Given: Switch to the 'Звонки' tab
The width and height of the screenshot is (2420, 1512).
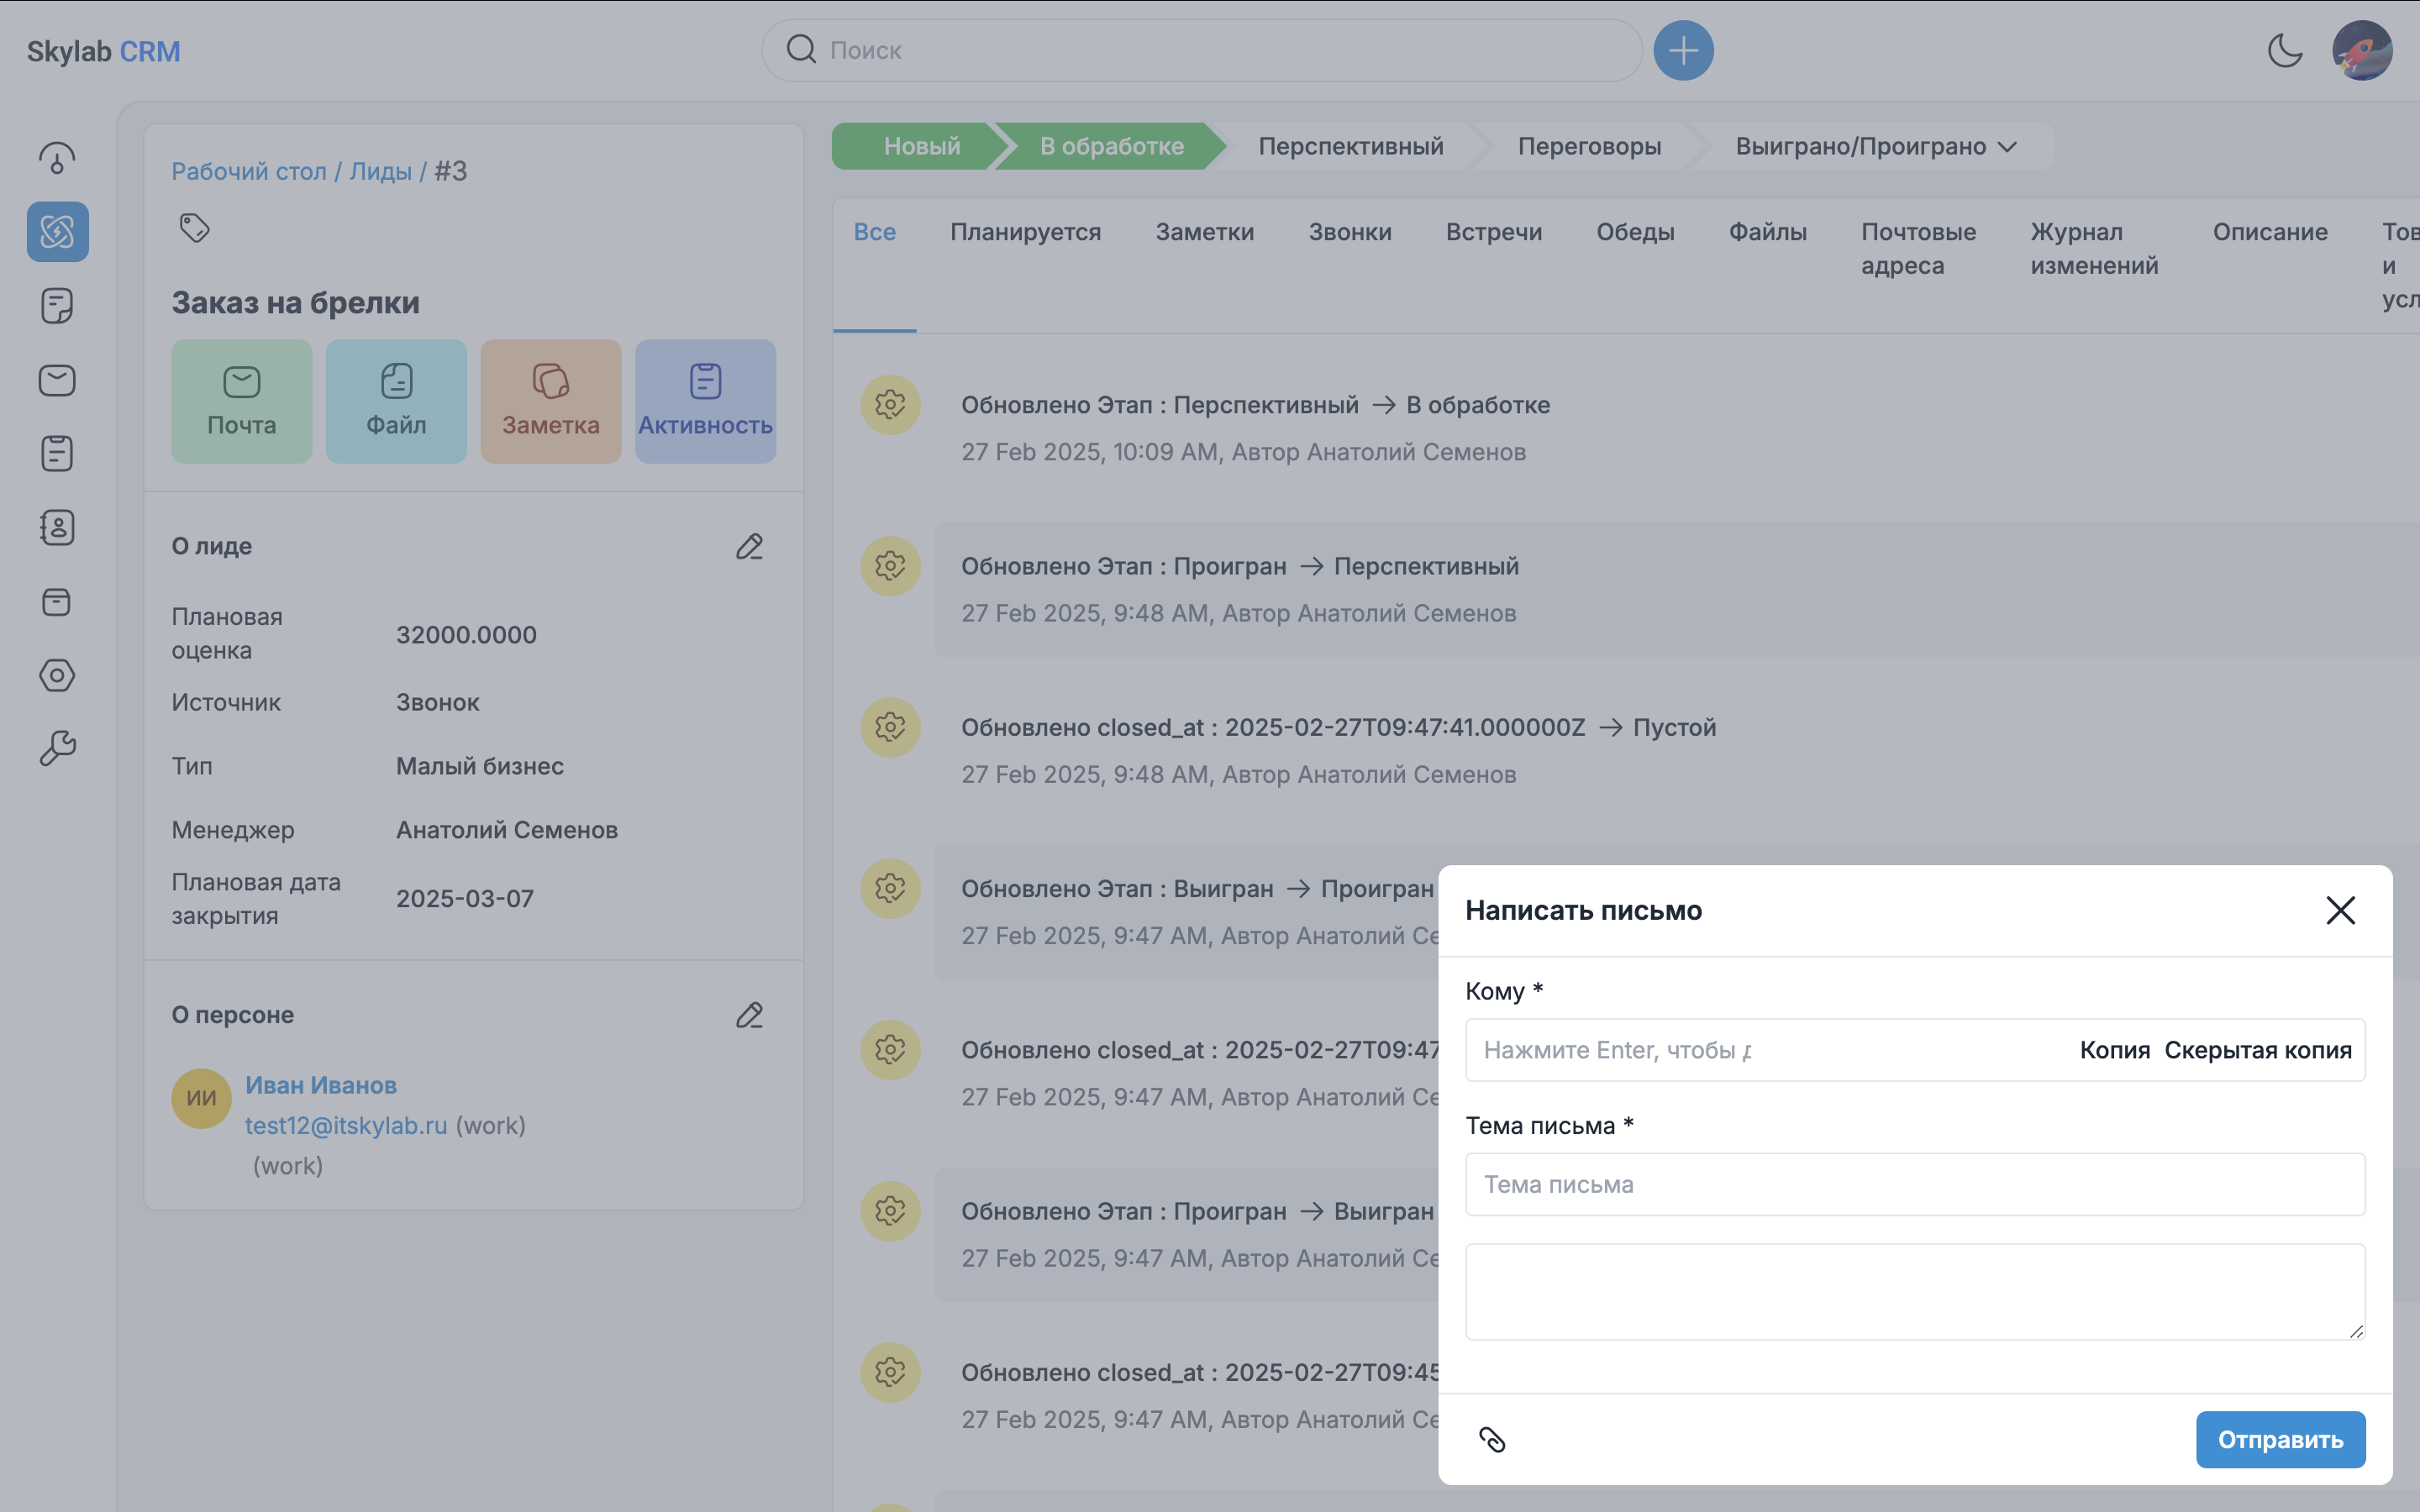Looking at the screenshot, I should [1350, 232].
